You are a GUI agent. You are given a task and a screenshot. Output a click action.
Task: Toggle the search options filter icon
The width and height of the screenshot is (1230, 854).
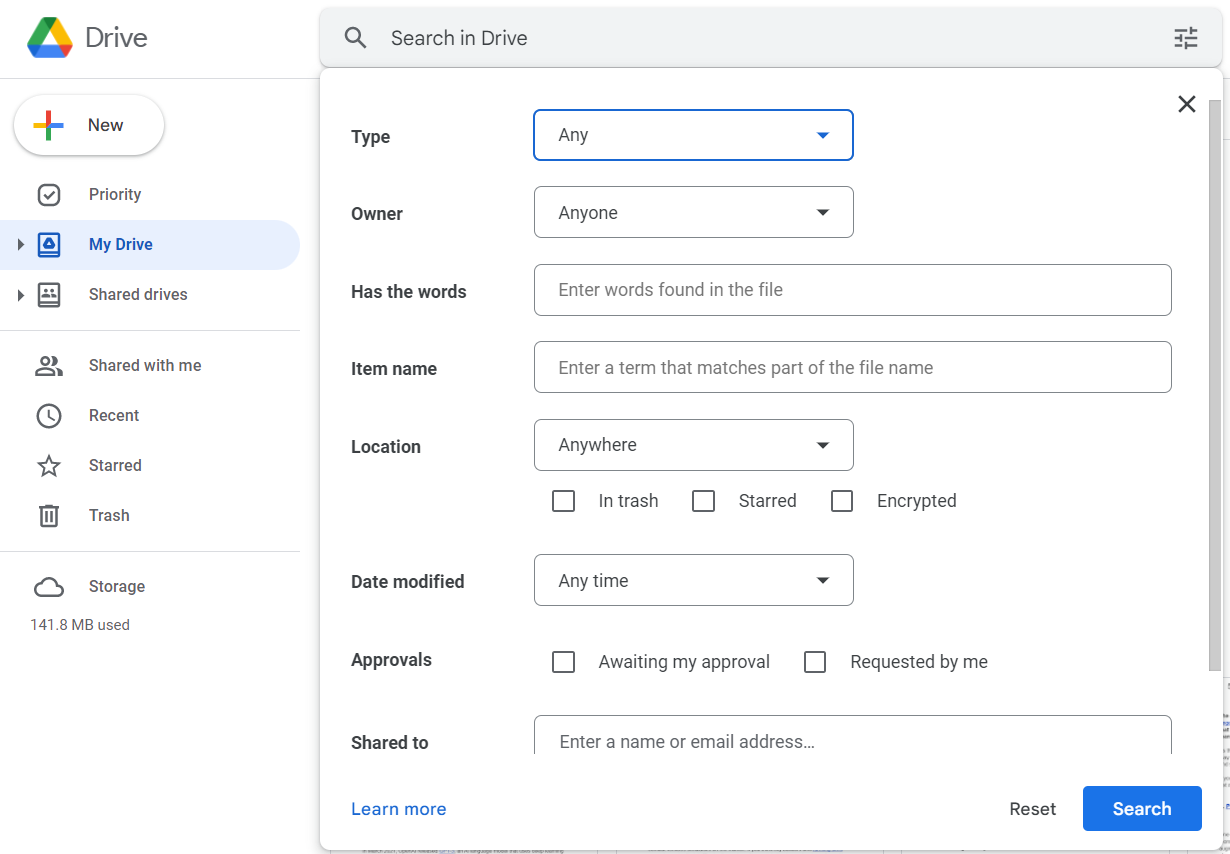click(x=1185, y=38)
